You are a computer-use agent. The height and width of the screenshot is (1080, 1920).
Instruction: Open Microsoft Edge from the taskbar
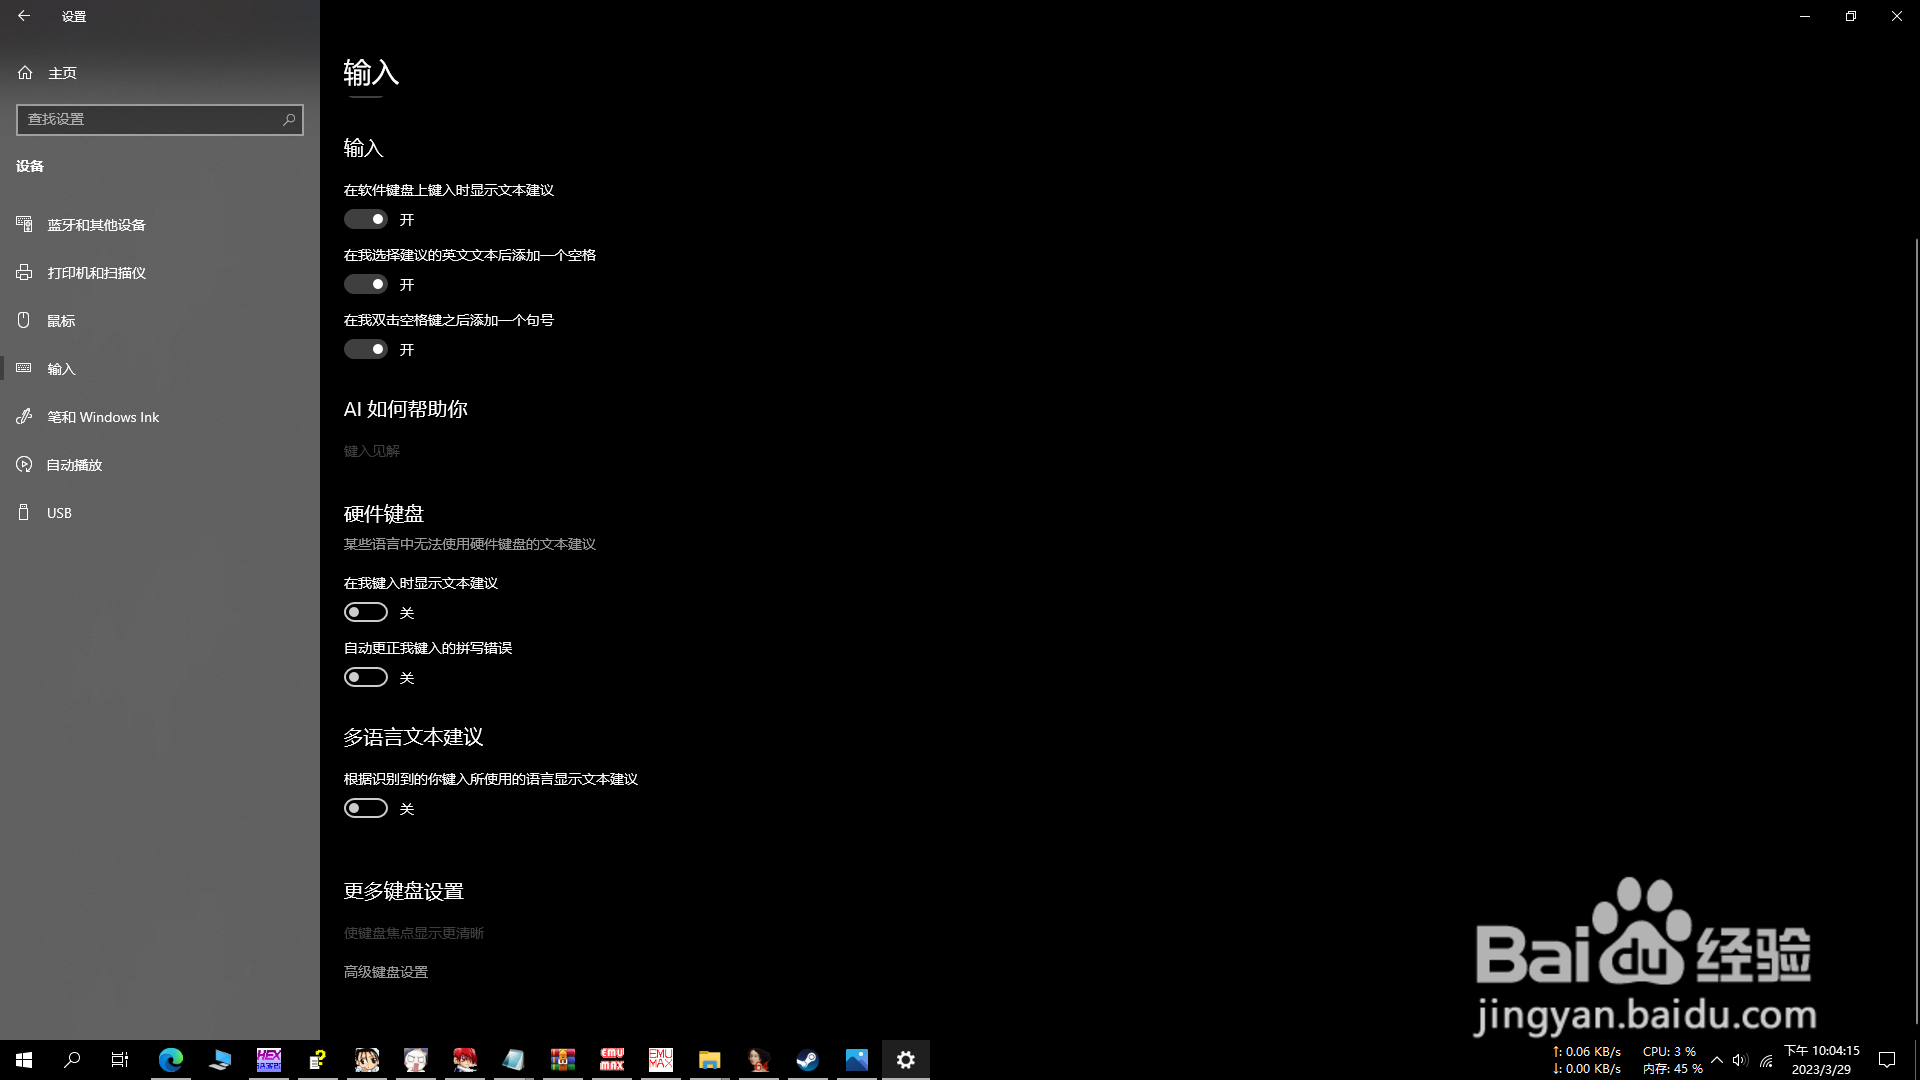[x=170, y=1059]
